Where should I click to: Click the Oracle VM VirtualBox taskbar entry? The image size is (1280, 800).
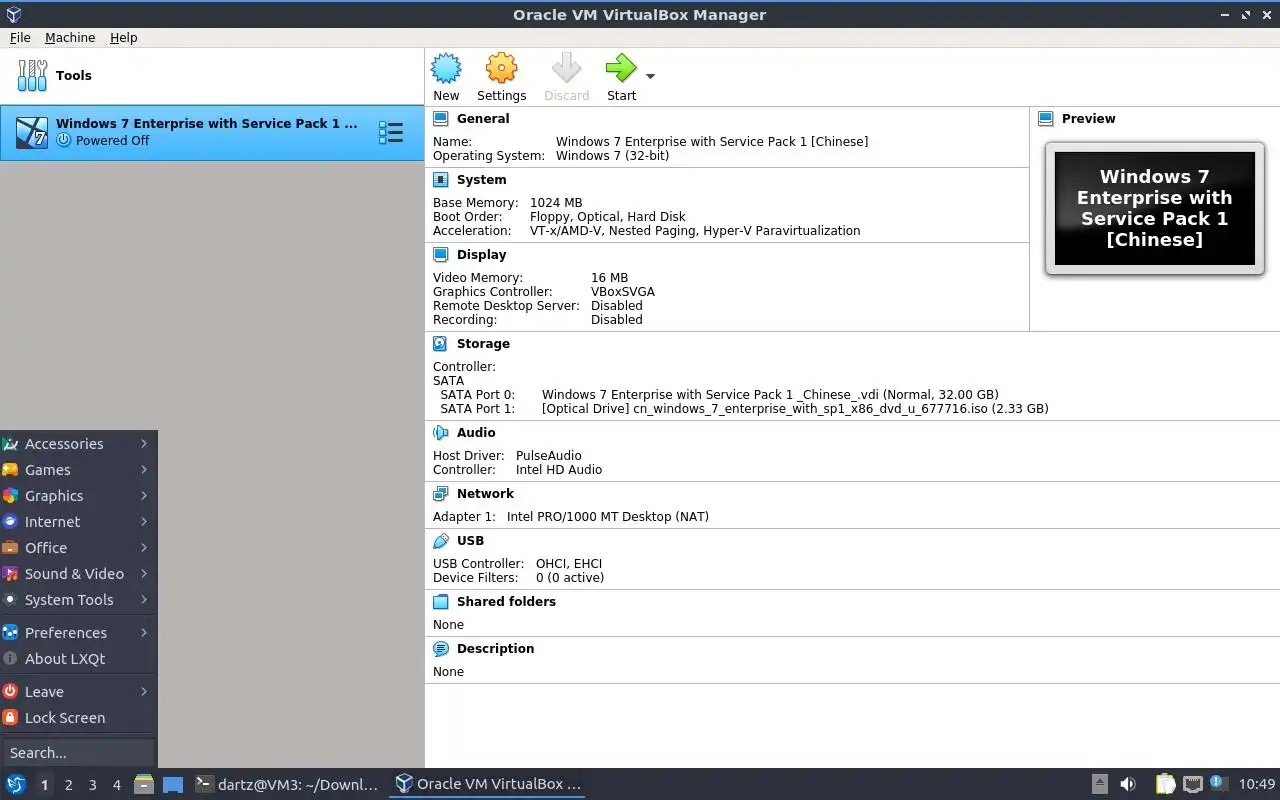pos(487,784)
